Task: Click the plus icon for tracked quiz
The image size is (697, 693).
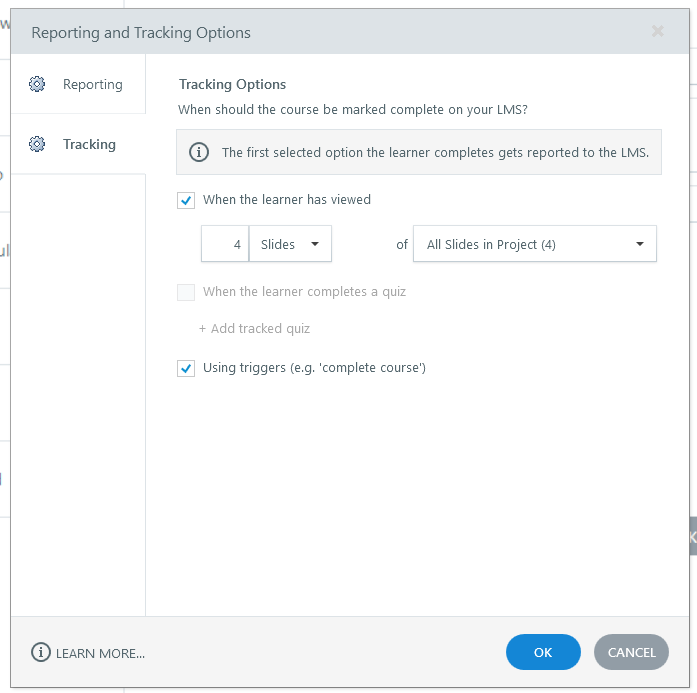Action: (x=202, y=328)
